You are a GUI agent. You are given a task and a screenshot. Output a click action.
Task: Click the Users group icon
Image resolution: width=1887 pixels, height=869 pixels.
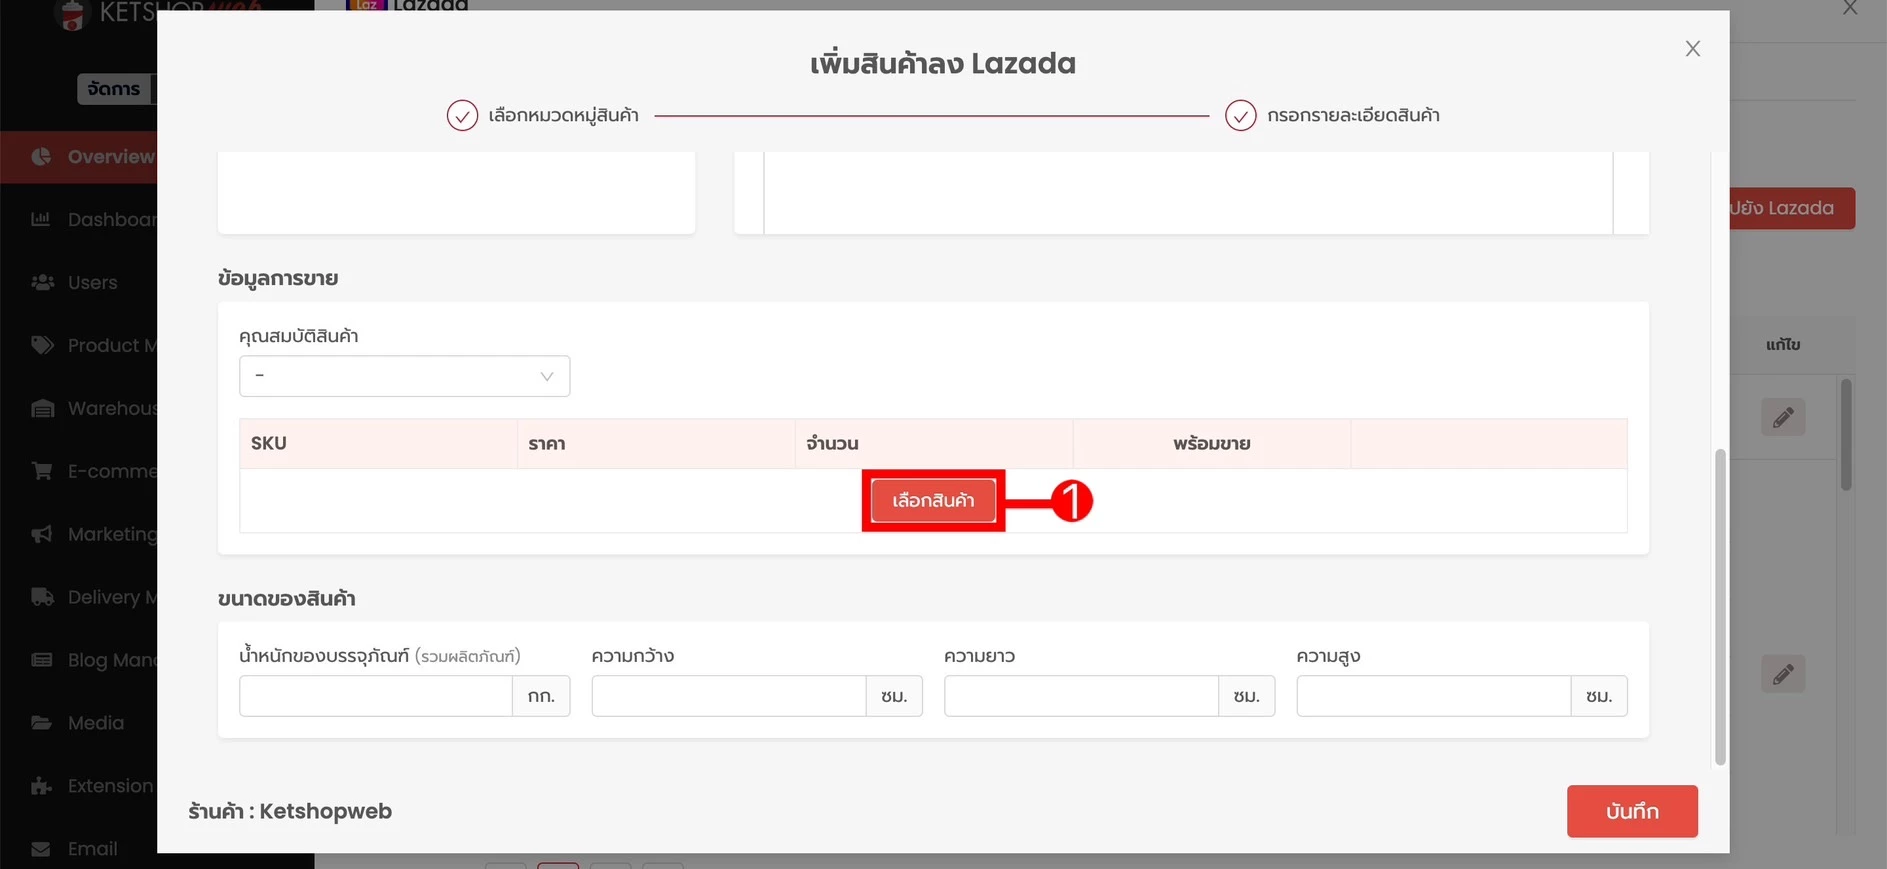pos(42,282)
